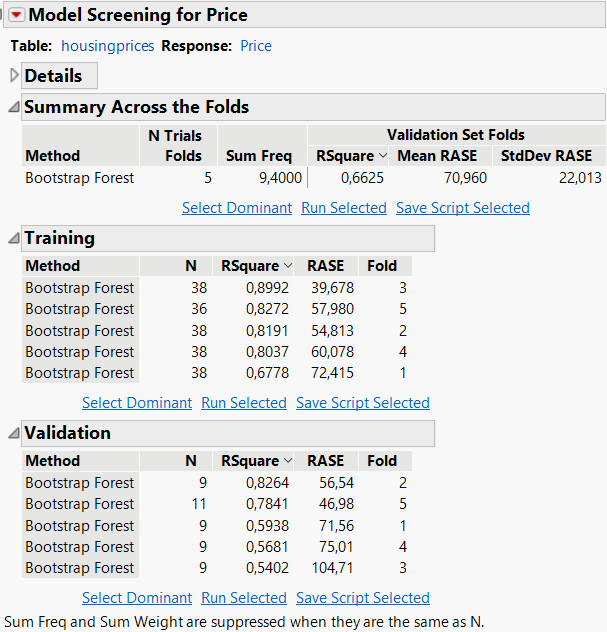The image size is (607, 632).
Task: Click Run Selected under Training table
Action: pos(244,403)
